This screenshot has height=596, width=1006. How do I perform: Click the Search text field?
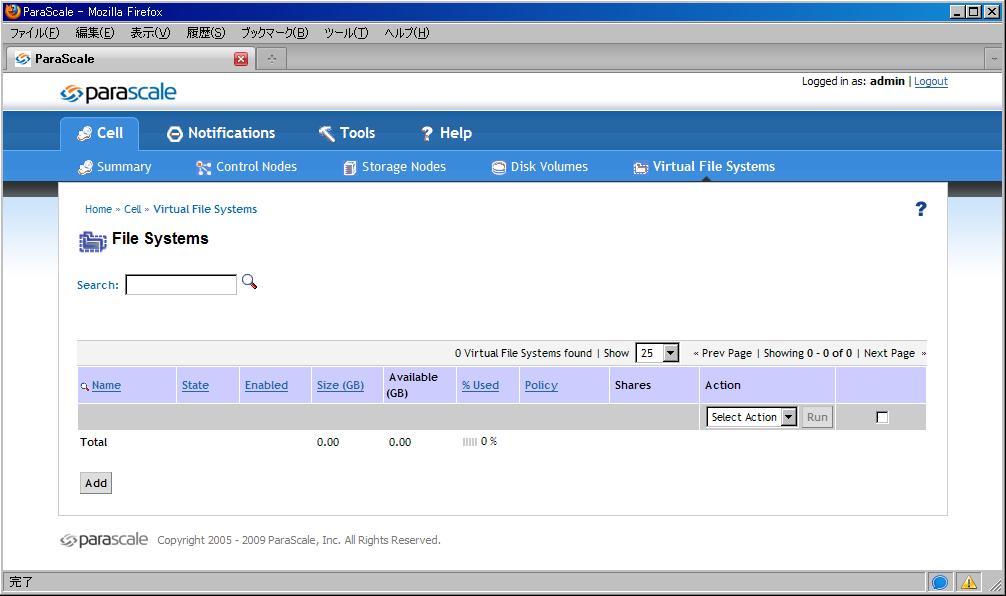coord(181,285)
